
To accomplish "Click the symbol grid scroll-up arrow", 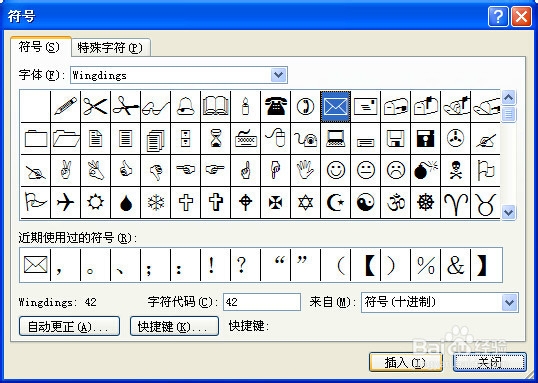I will pyautogui.click(x=508, y=98).
